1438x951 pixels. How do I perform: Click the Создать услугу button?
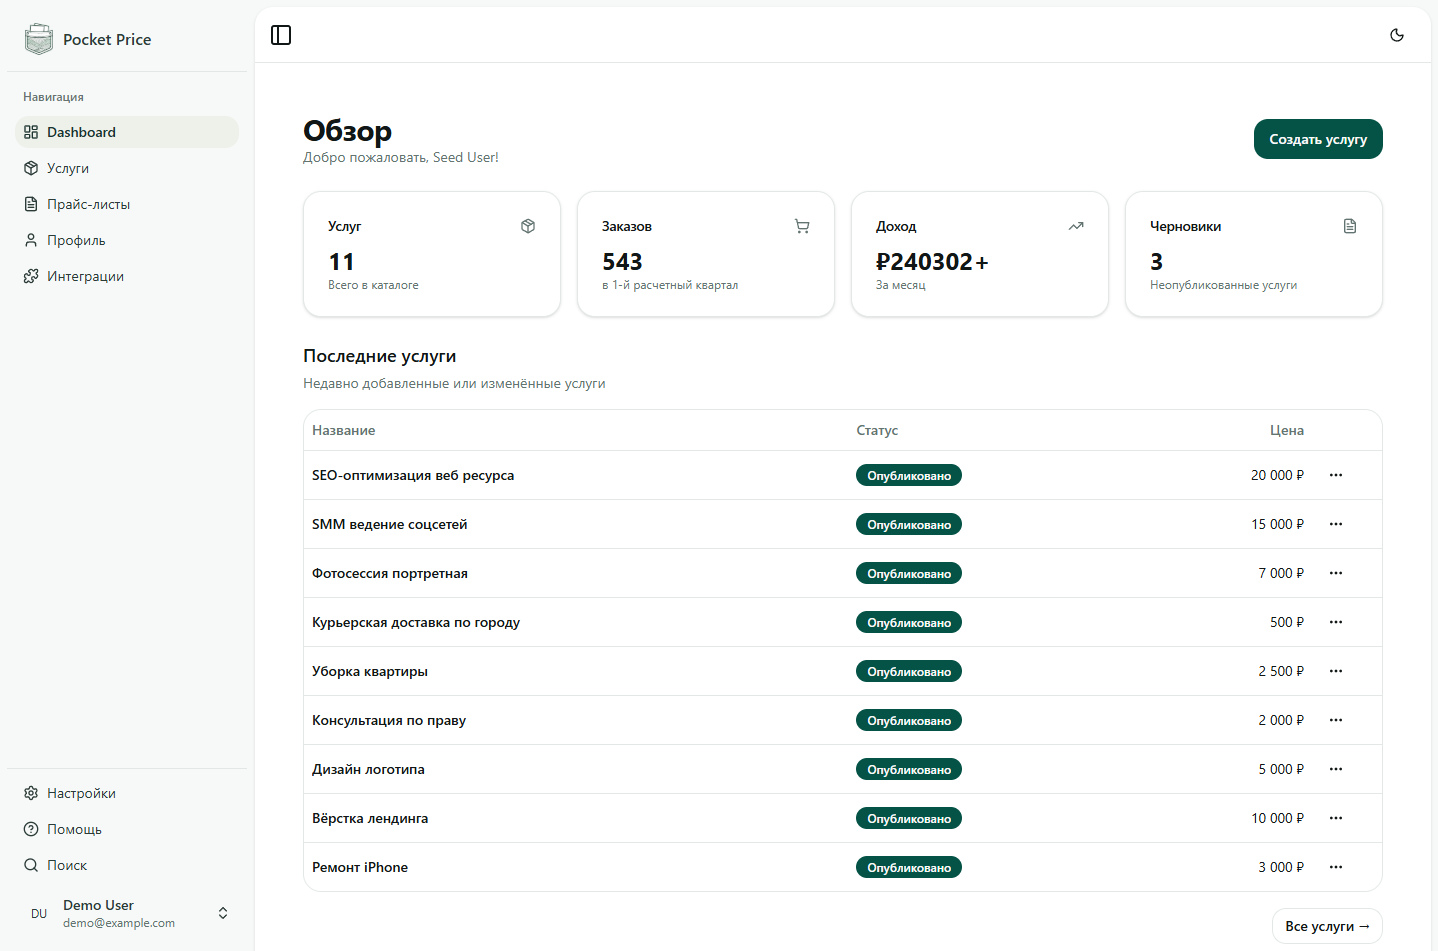coord(1318,139)
